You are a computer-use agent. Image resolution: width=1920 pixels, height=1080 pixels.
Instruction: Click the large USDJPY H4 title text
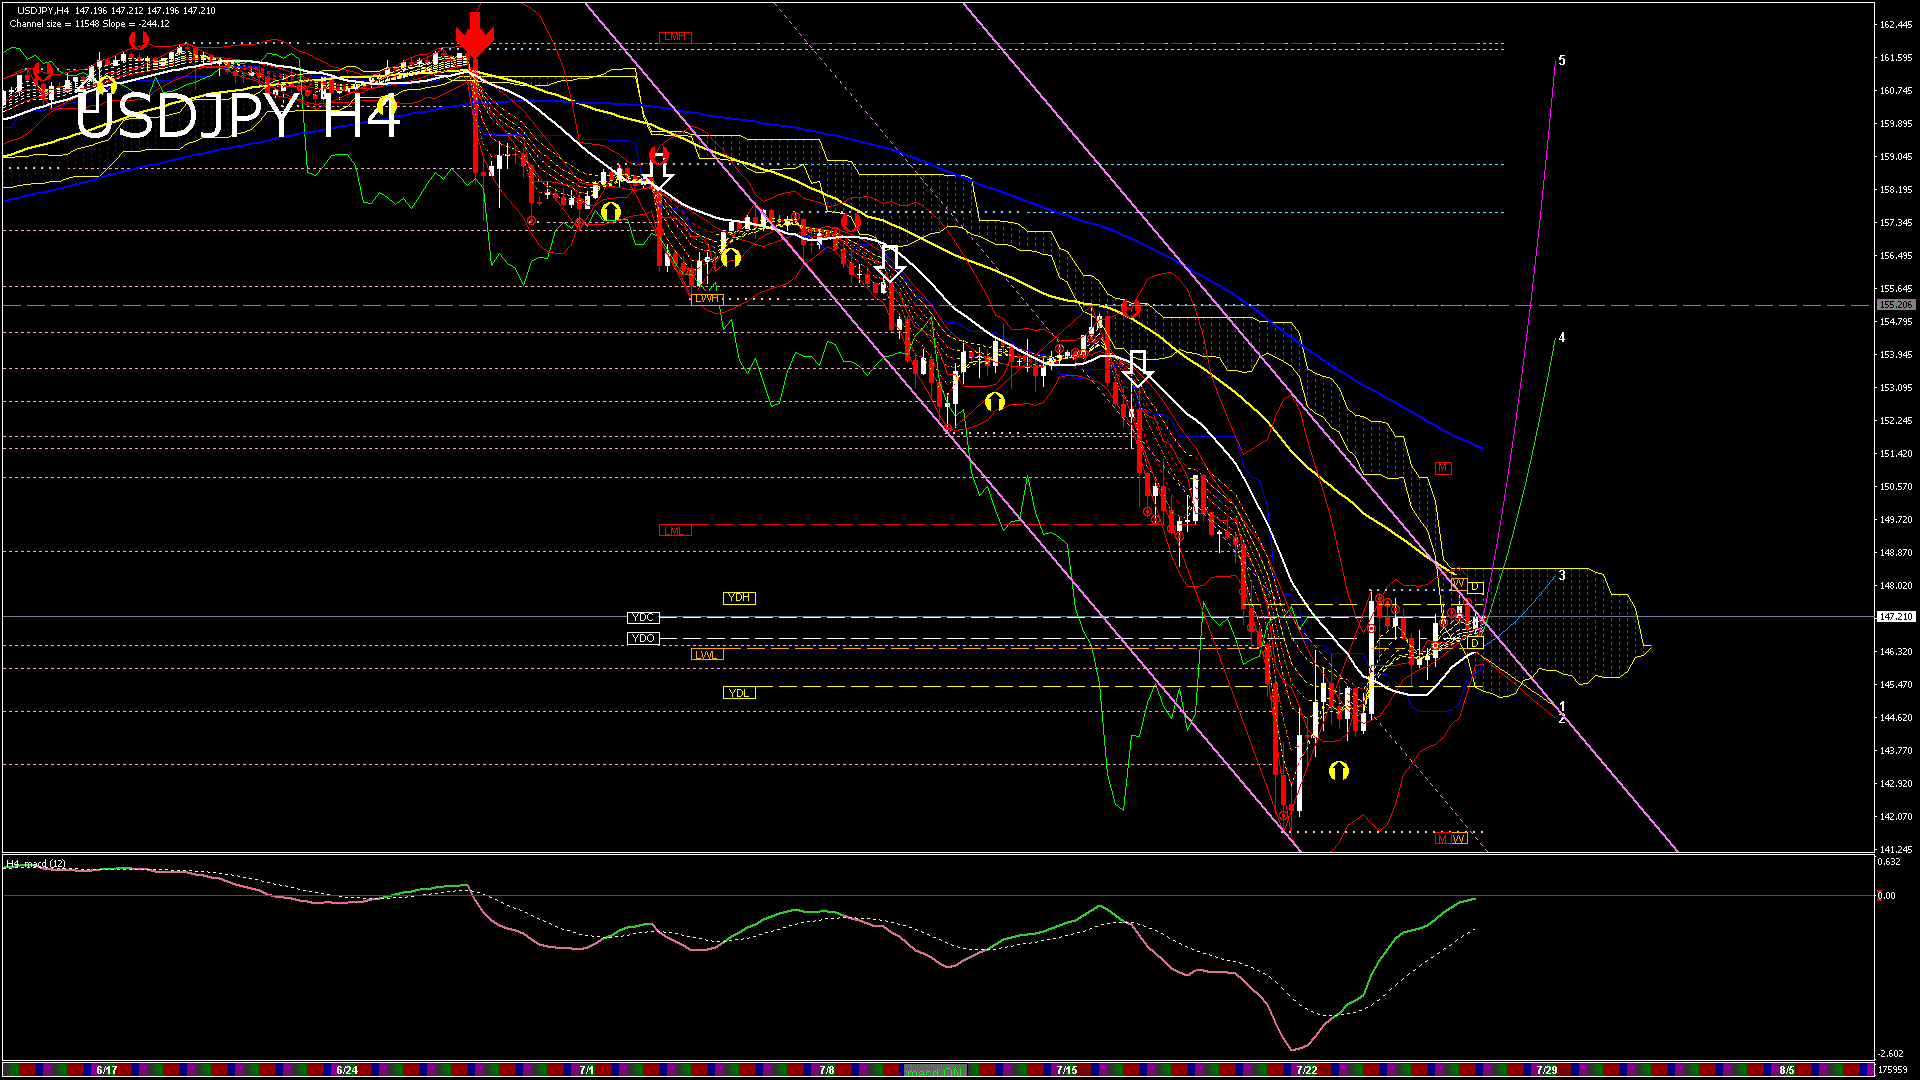pos(238,116)
